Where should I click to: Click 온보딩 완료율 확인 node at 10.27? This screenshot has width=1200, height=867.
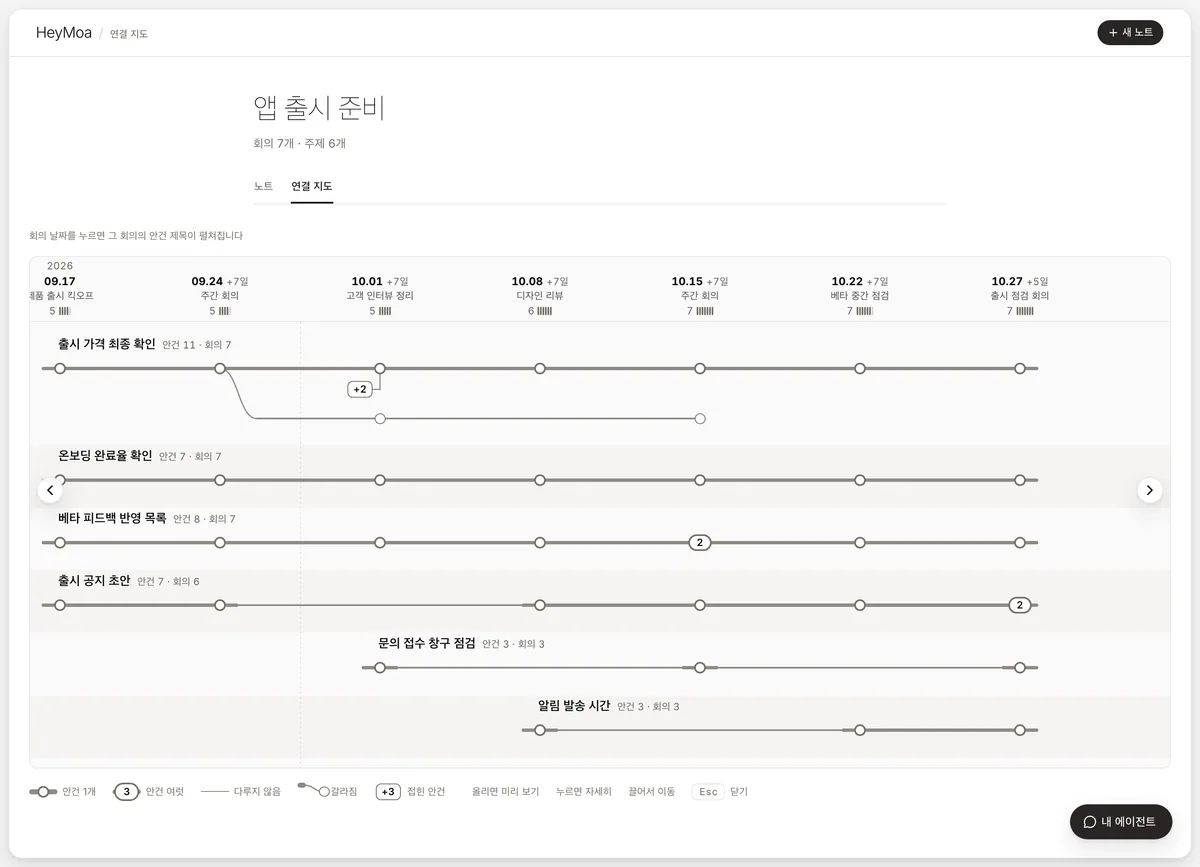(x=1020, y=480)
